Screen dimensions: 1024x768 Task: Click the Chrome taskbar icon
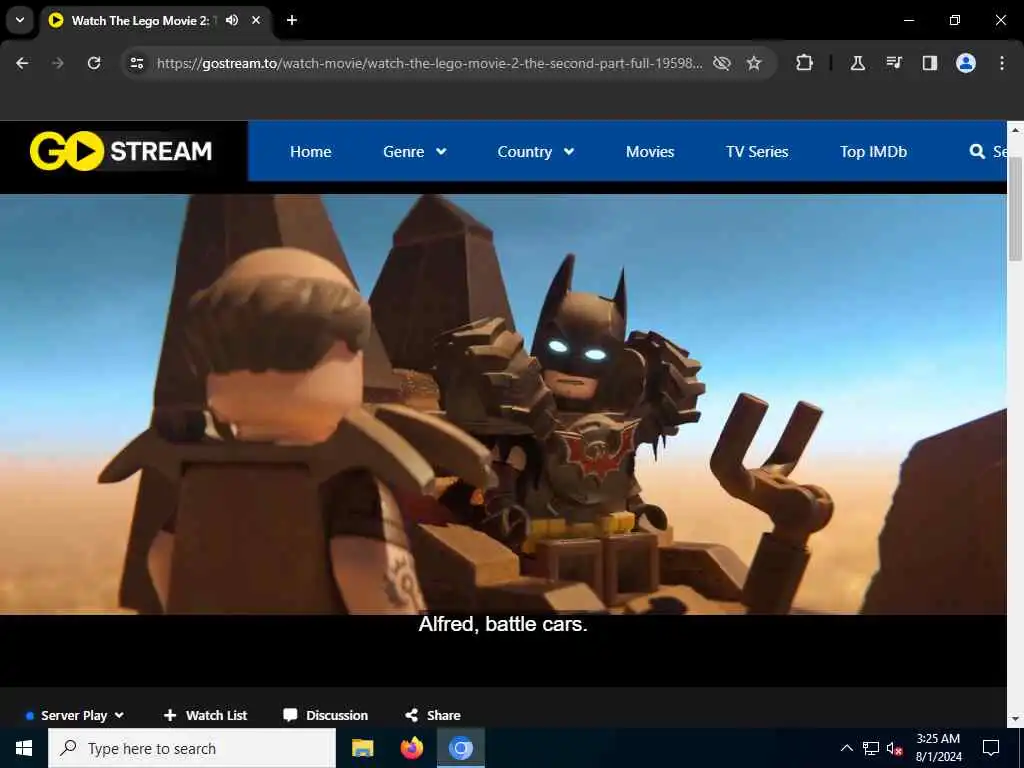460,748
